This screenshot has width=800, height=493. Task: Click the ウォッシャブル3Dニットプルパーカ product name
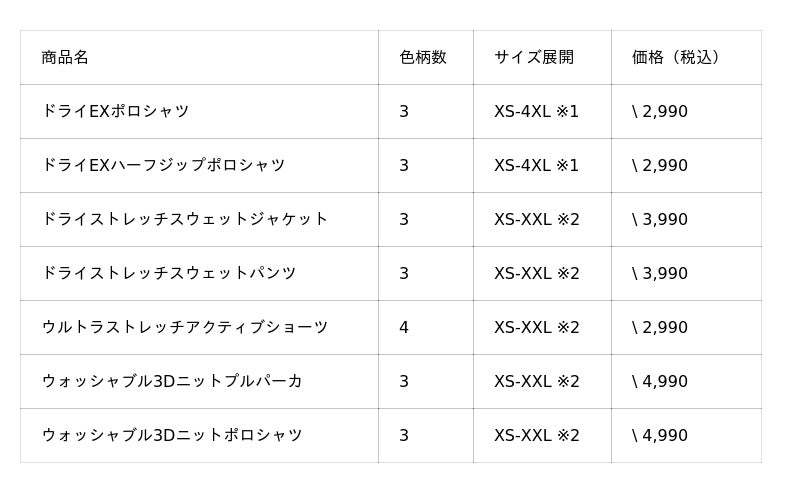tap(172, 381)
